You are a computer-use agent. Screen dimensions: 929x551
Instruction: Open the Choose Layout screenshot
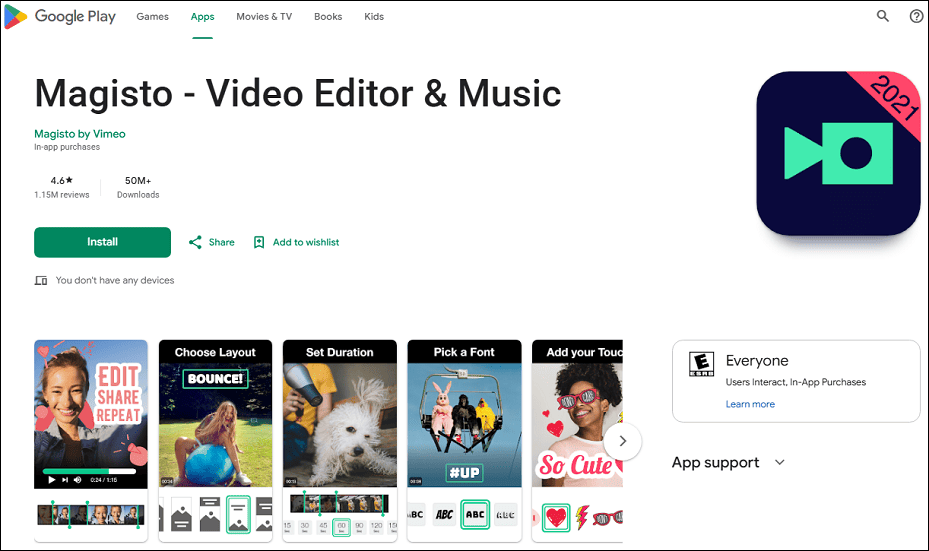[216, 441]
